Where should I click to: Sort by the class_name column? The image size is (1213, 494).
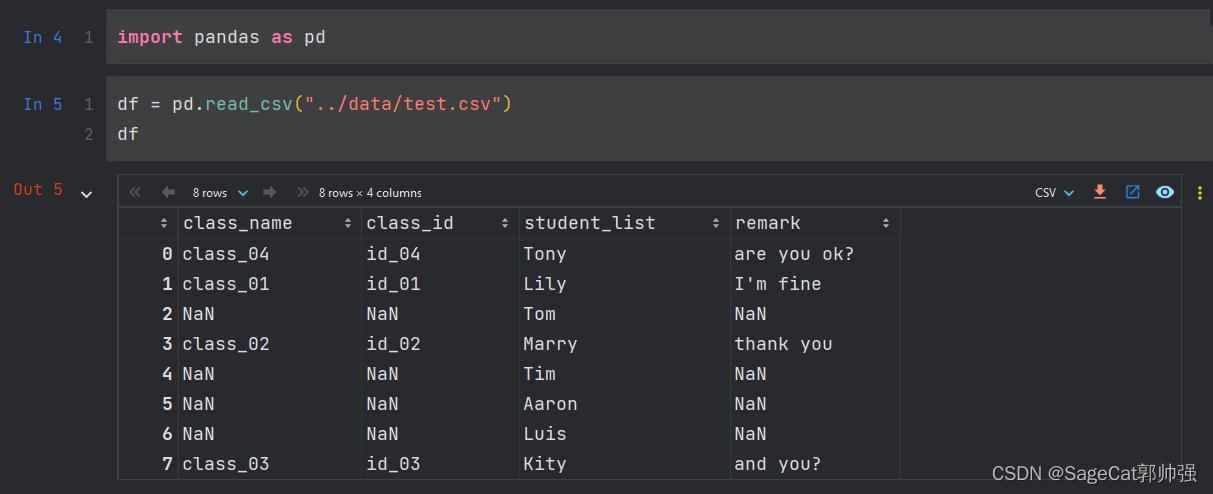coord(348,223)
